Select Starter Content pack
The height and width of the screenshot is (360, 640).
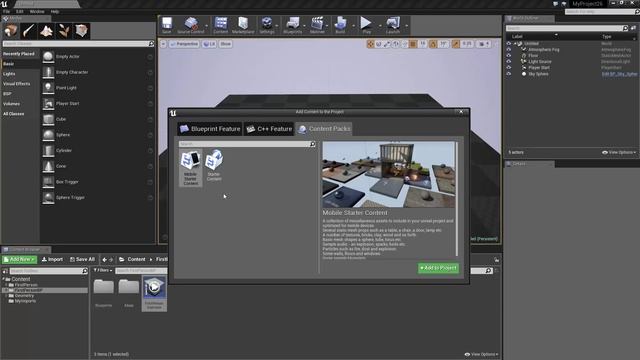click(214, 165)
